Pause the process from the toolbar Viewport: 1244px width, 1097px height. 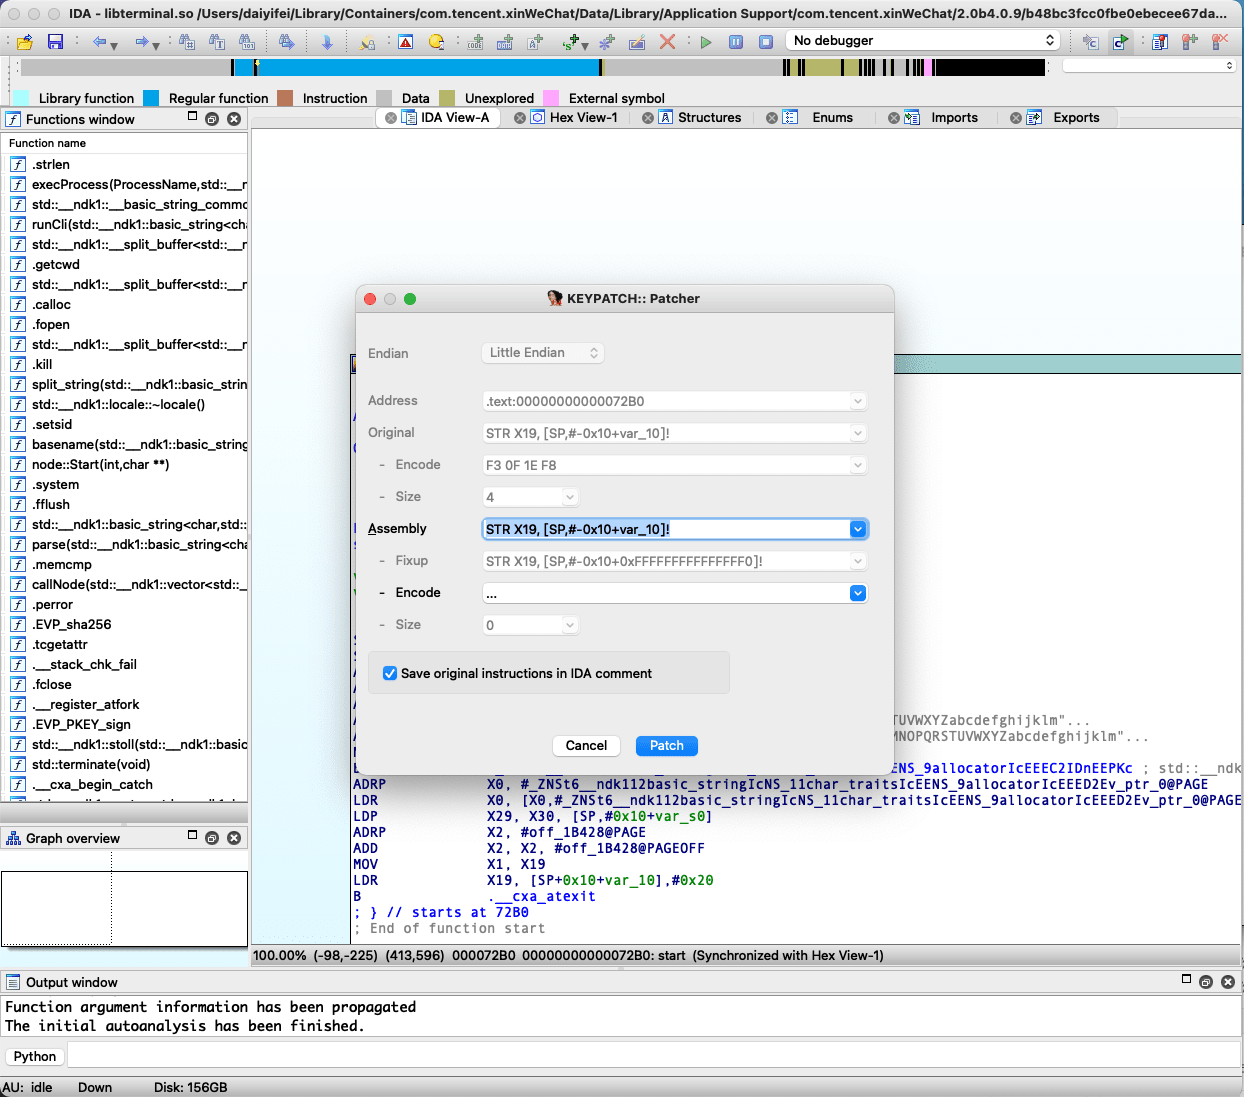736,42
